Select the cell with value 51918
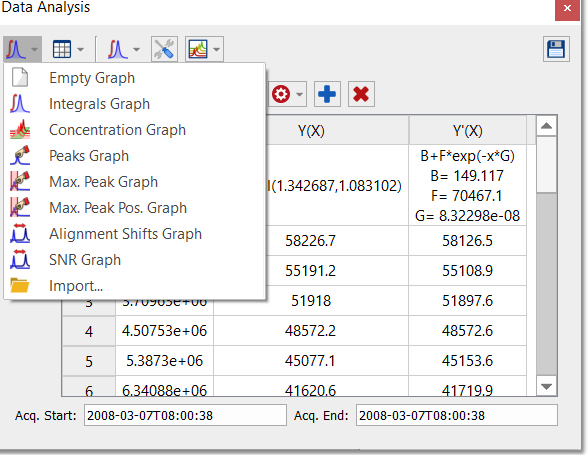Screen dimensions: 588x457 310,301
